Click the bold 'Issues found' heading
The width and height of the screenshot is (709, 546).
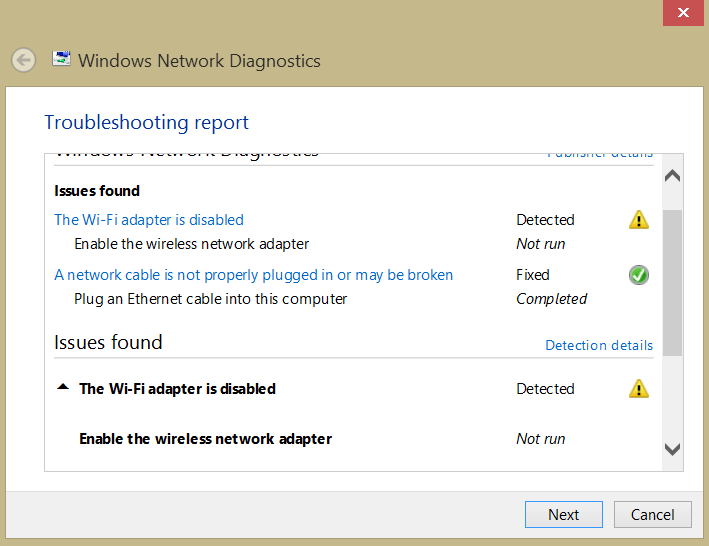point(97,191)
